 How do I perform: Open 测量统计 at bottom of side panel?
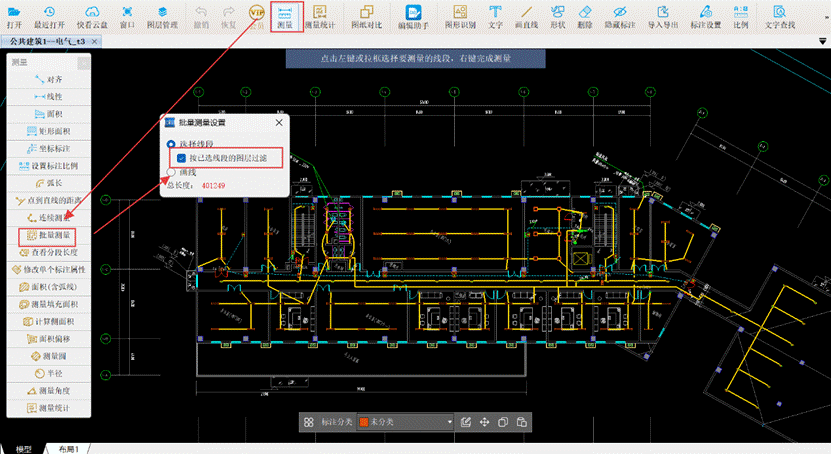click(49, 408)
